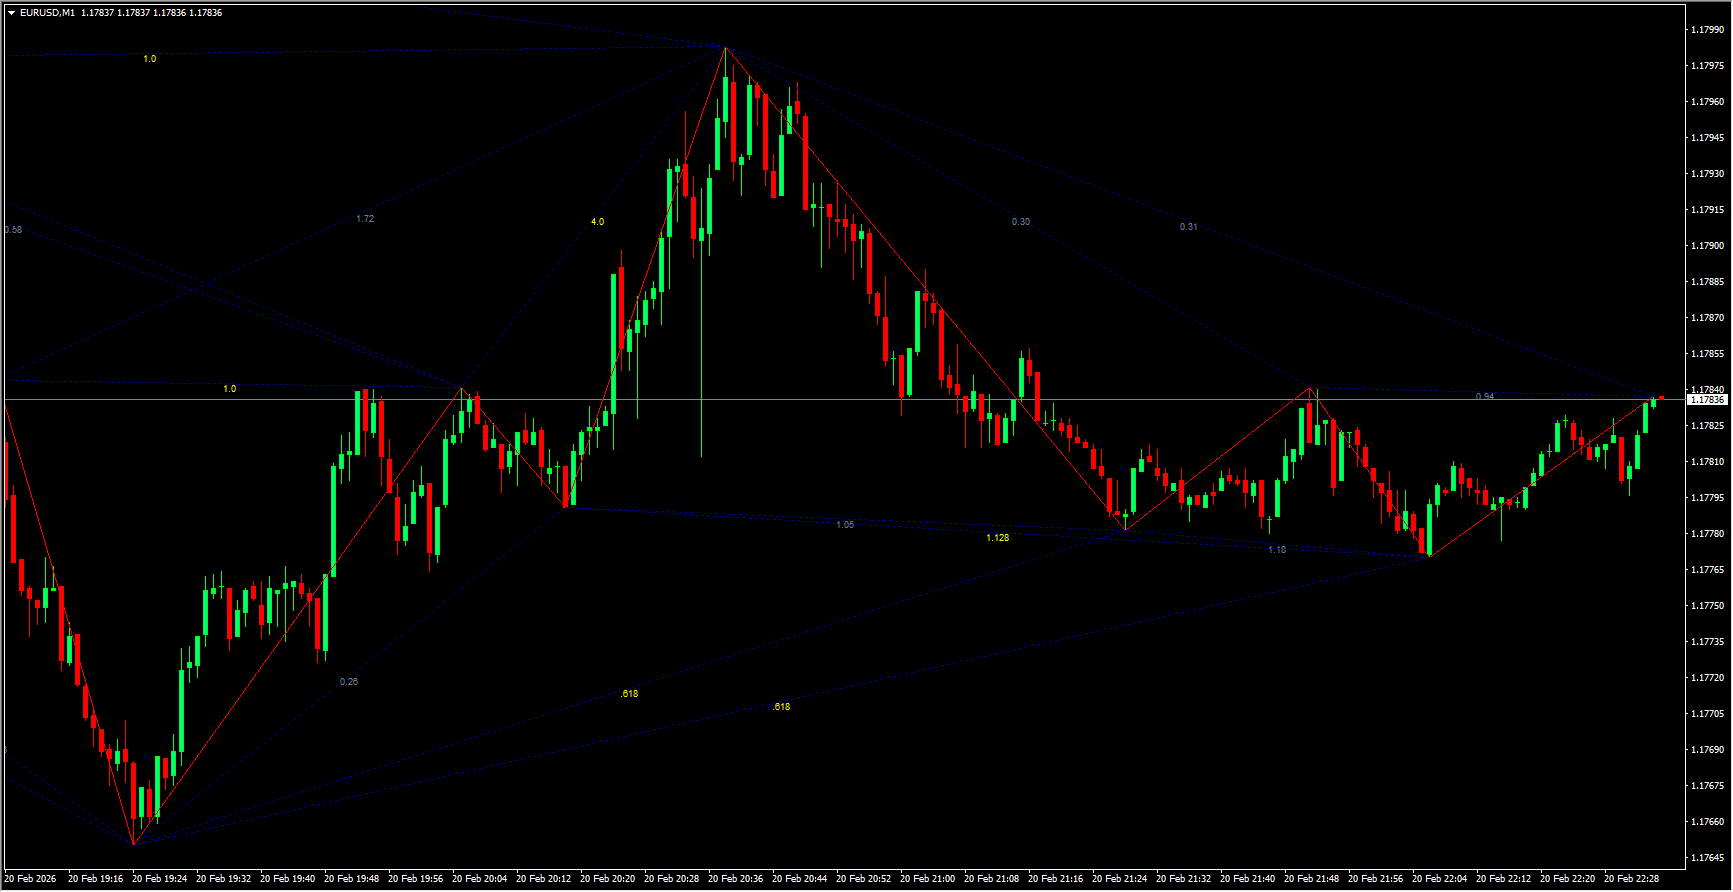
Task: Click the 1.17990 price scale label
Action: point(1706,30)
